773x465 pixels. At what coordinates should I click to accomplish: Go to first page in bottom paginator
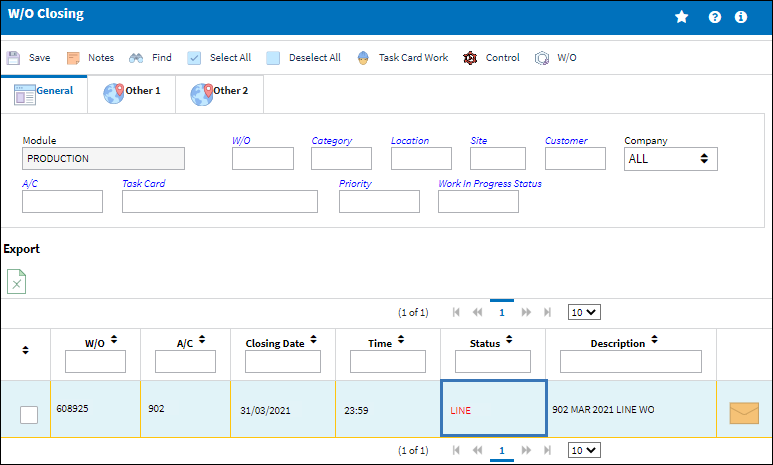456,450
